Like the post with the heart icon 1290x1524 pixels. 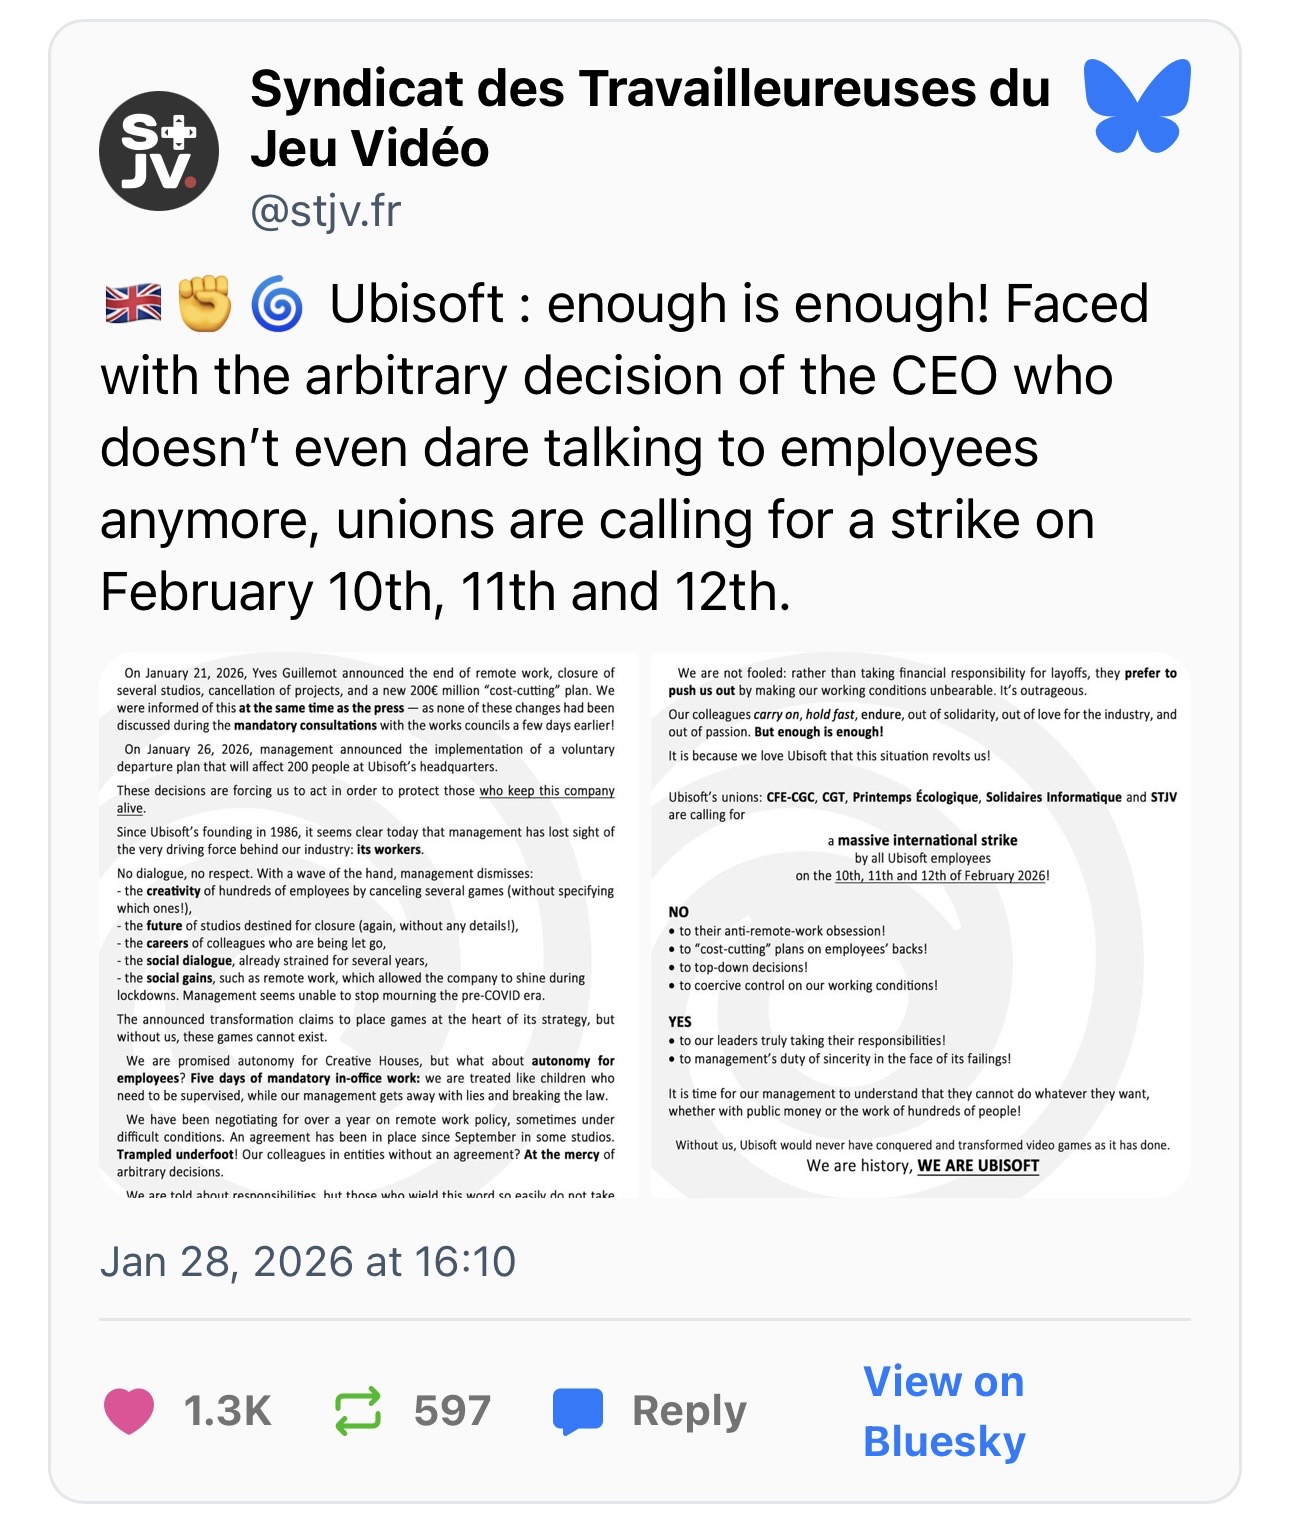pos(129,1410)
